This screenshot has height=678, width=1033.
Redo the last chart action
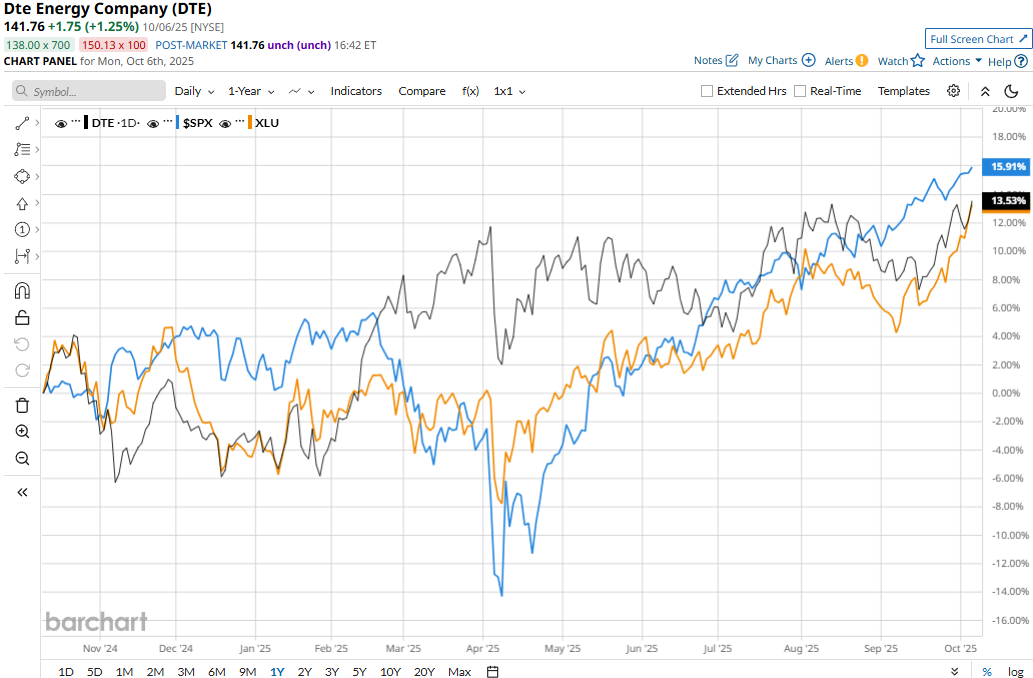[22, 370]
